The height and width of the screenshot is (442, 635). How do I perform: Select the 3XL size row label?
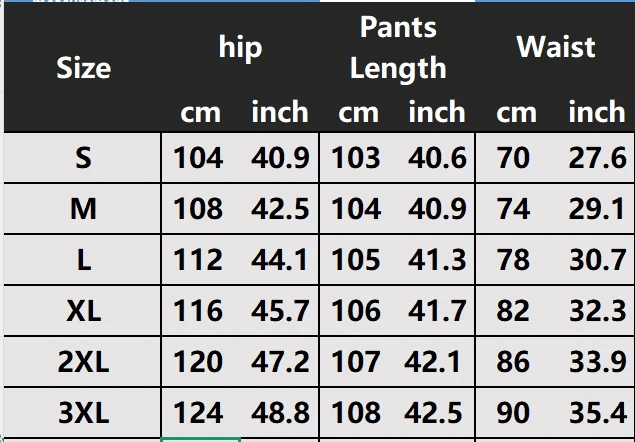point(83,413)
